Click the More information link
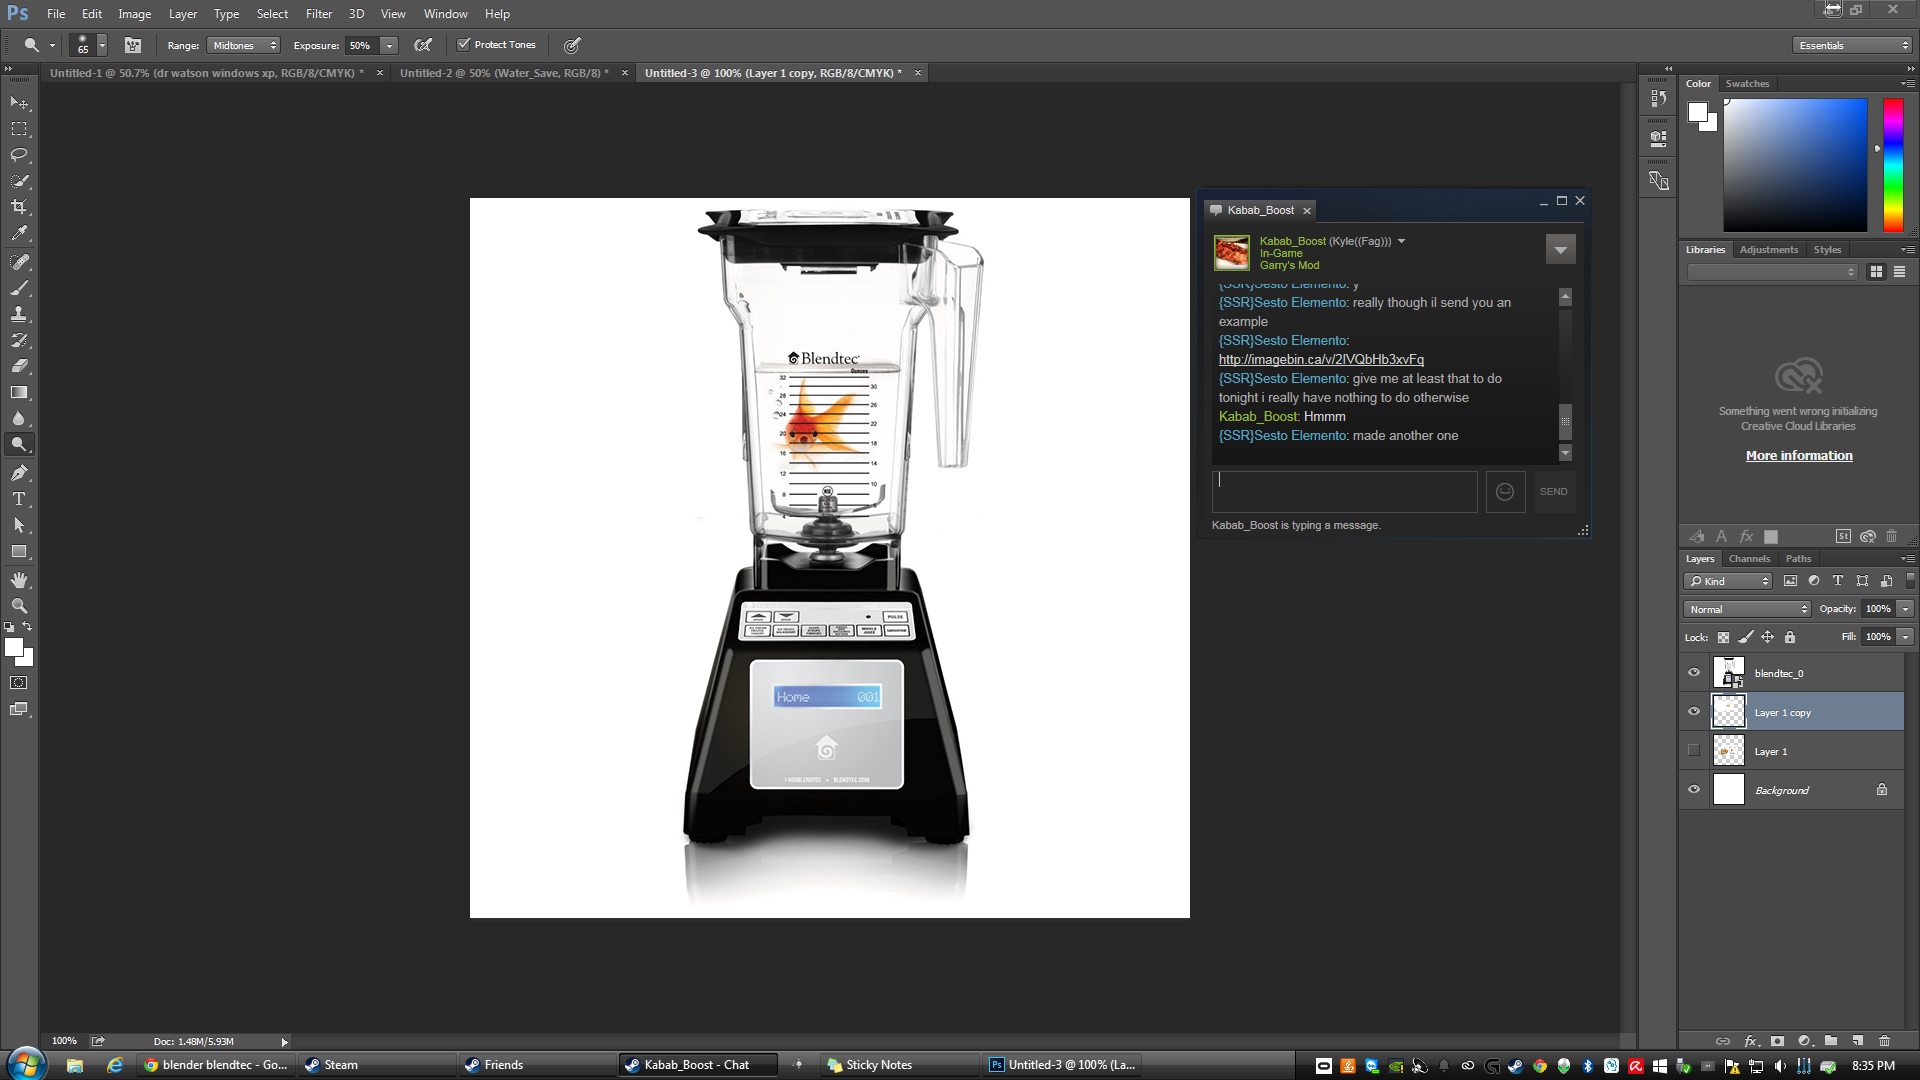This screenshot has height=1080, width=1920. (x=1799, y=455)
